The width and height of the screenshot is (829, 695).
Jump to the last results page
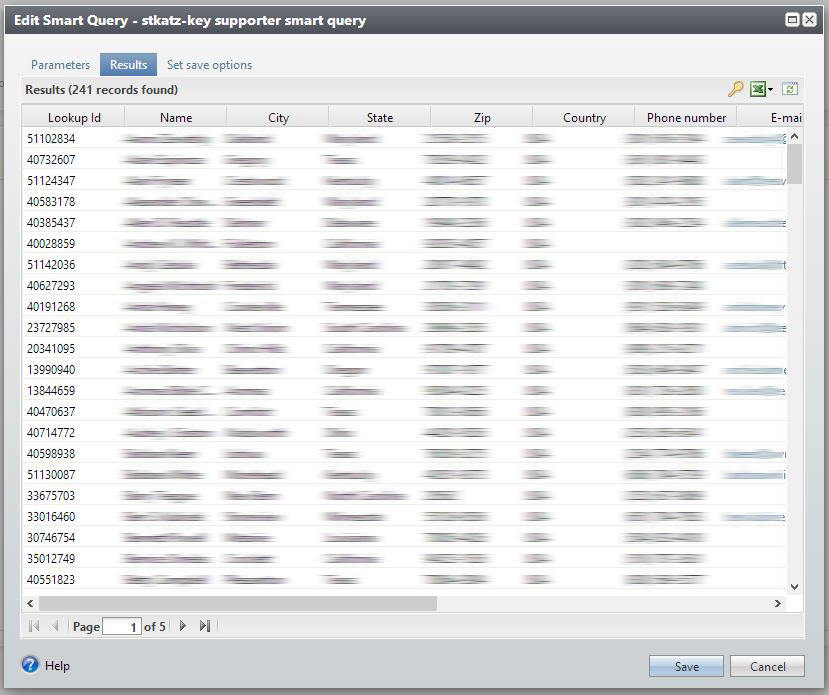(204, 626)
